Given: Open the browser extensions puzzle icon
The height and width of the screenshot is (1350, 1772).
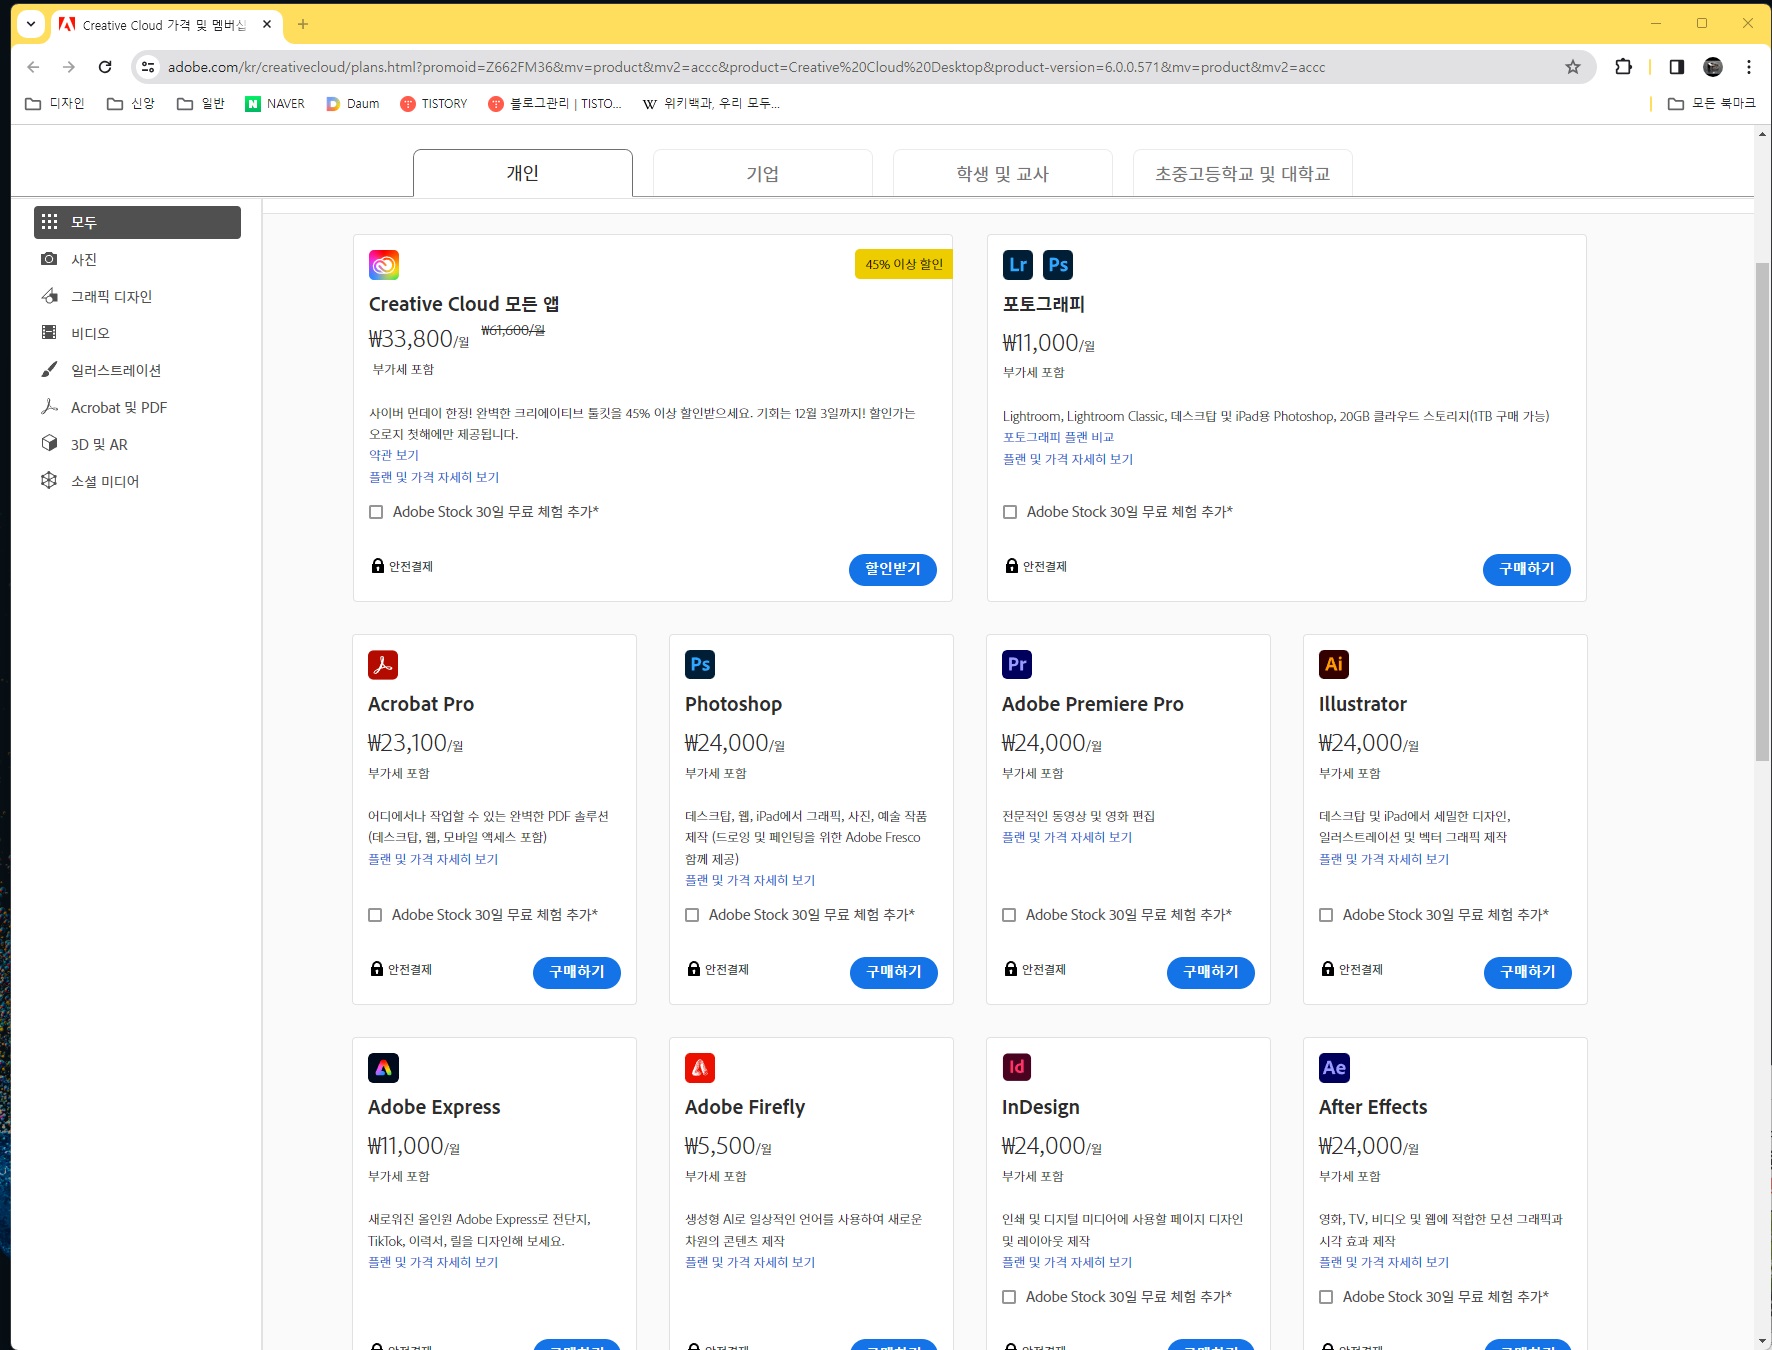Looking at the screenshot, I should click(1624, 67).
